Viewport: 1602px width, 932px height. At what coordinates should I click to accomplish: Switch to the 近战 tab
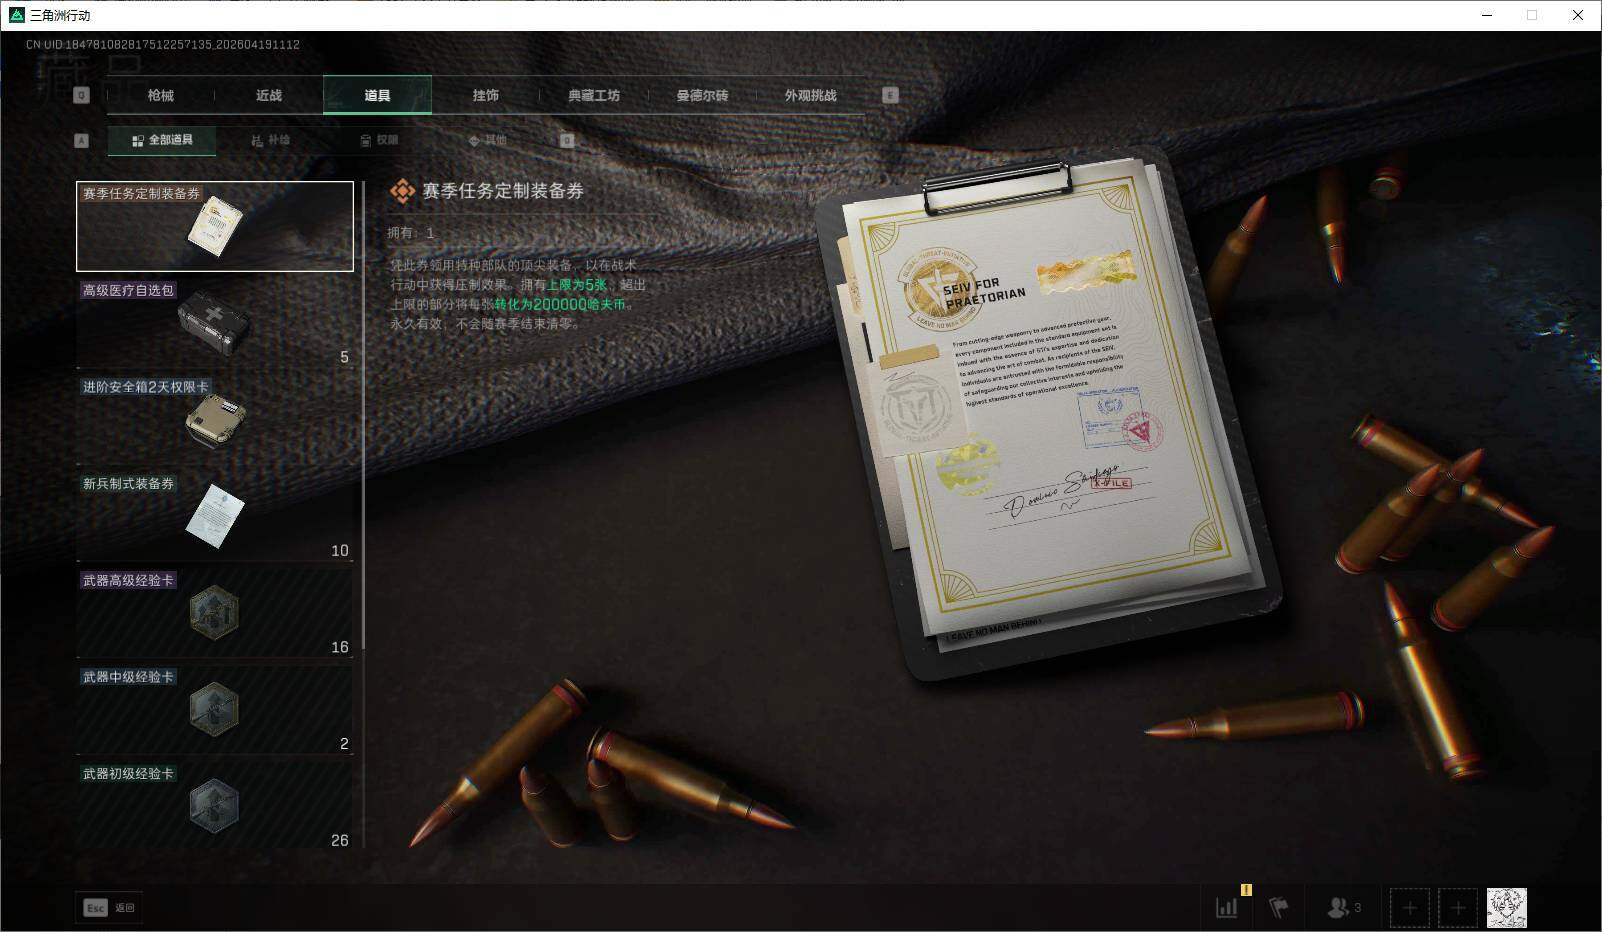pos(269,95)
